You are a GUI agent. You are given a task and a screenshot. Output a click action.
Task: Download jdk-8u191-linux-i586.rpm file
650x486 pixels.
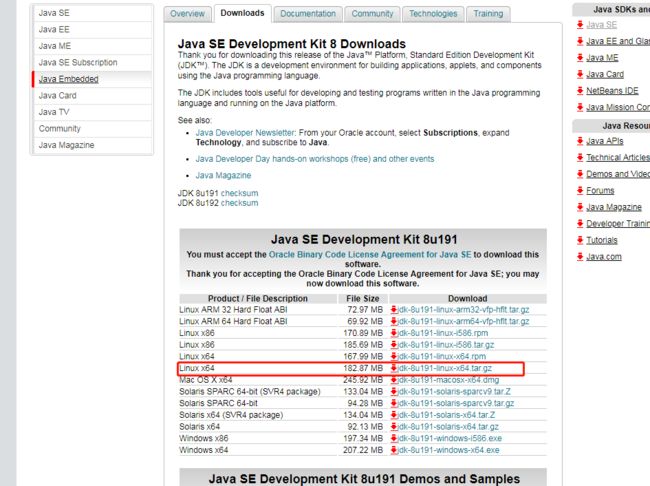point(442,333)
